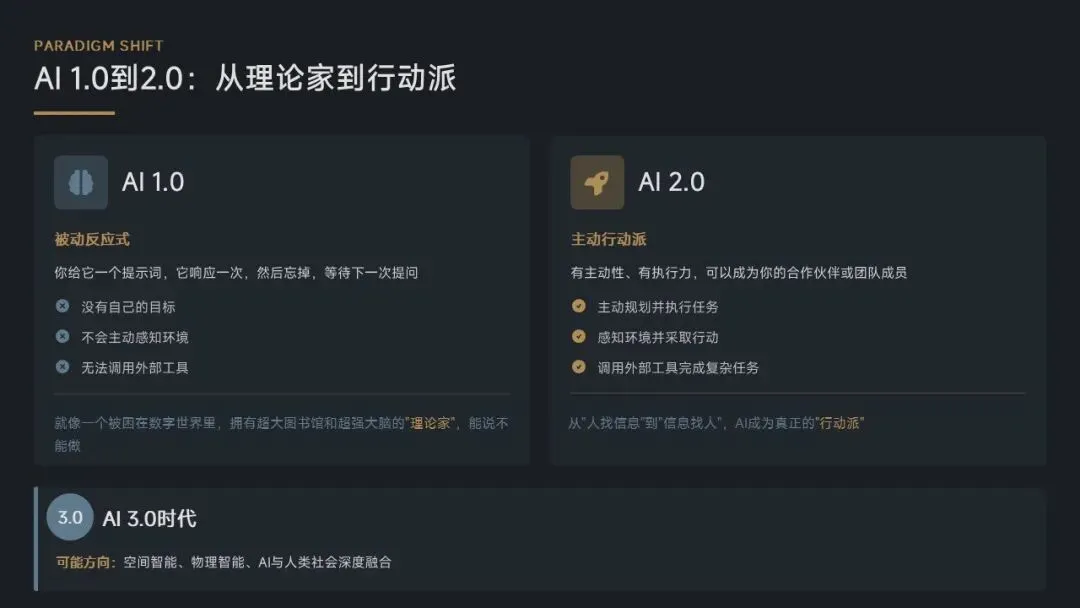Screen dimensions: 1080x608
Task: Click the rocket icon beside AI 2.0
Action: (x=597, y=182)
